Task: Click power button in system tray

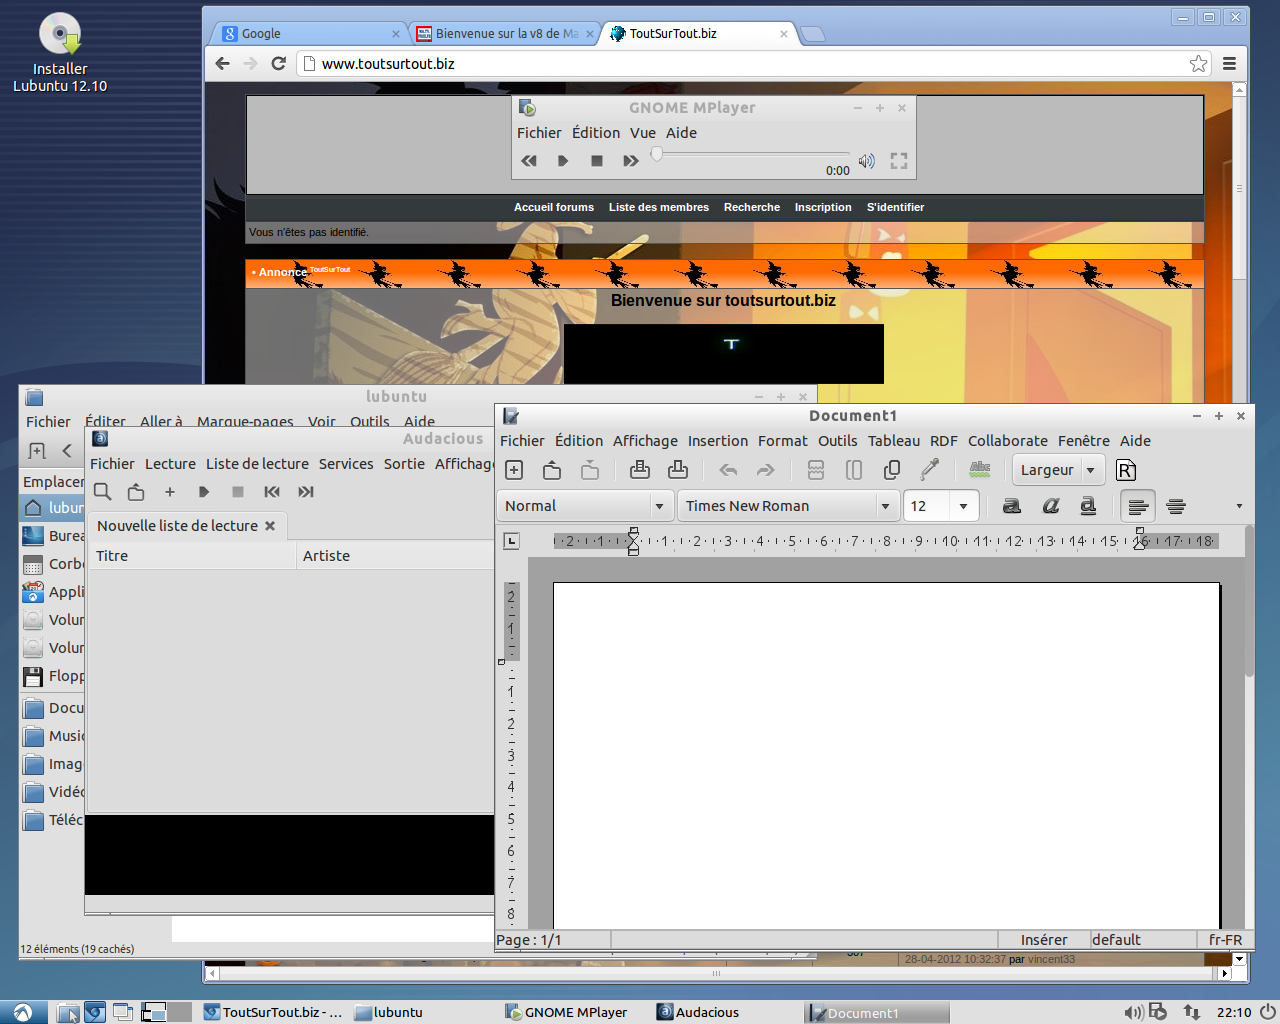Action: point(1267,1012)
